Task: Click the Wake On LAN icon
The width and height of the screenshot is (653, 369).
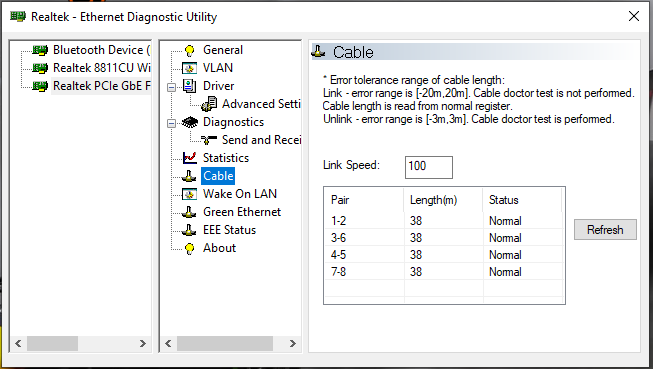Action: [189, 194]
